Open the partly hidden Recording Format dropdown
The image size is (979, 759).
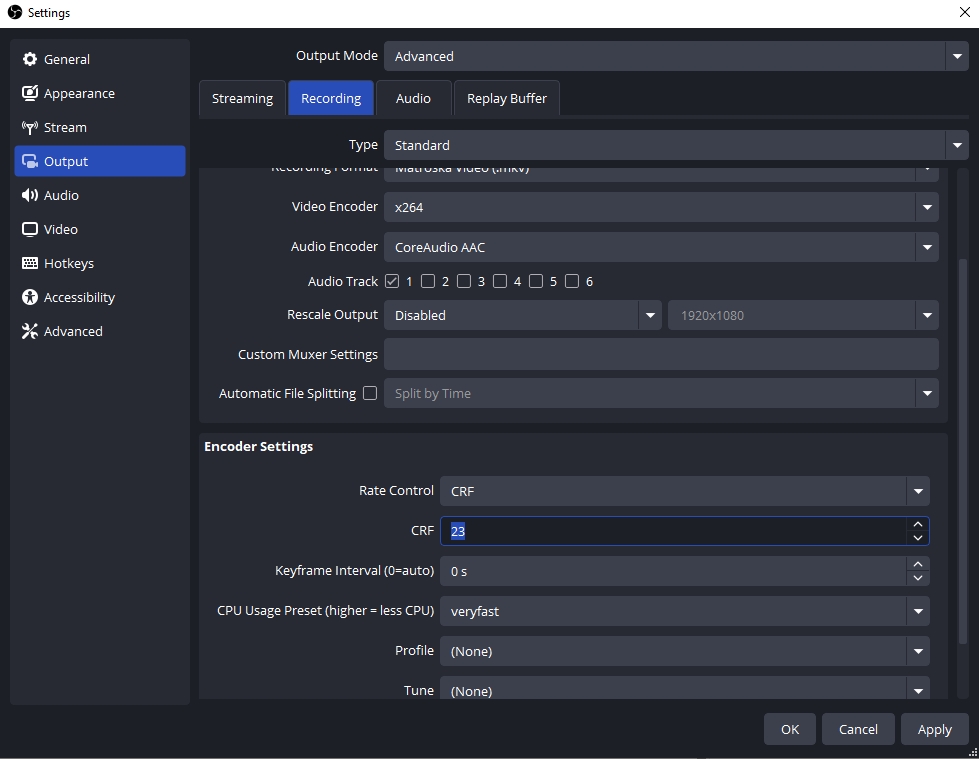point(661,175)
